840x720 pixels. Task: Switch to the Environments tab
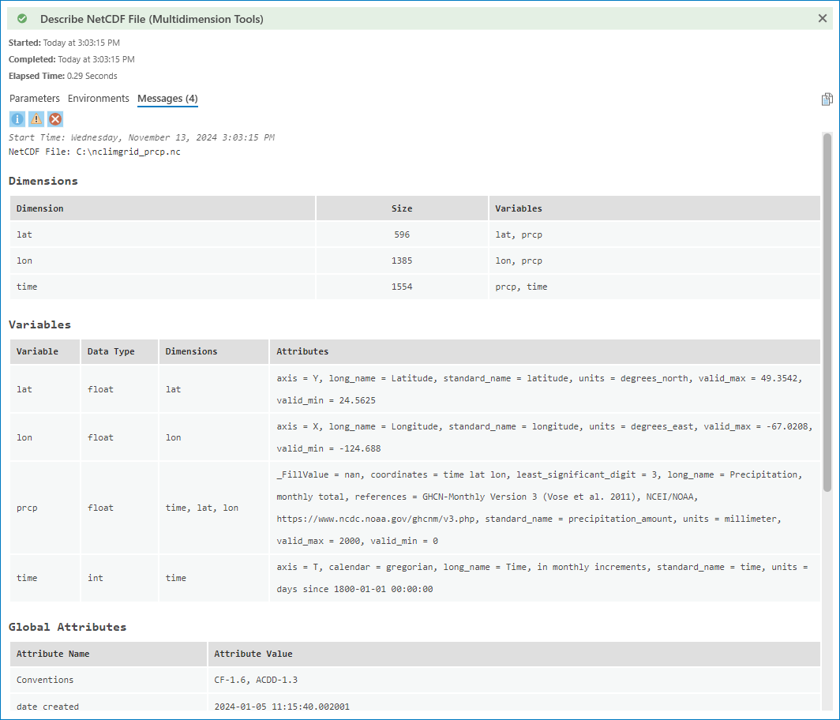pyautogui.click(x=98, y=98)
